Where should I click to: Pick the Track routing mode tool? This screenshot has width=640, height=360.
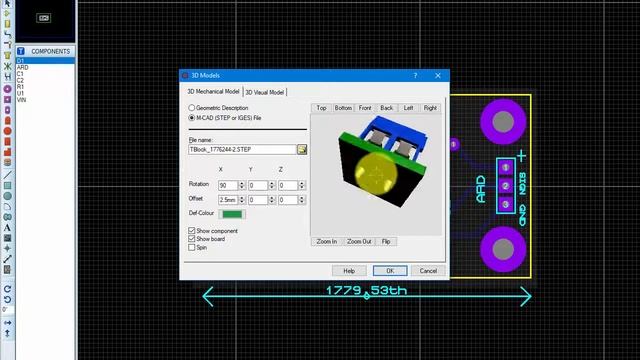pos(7,35)
